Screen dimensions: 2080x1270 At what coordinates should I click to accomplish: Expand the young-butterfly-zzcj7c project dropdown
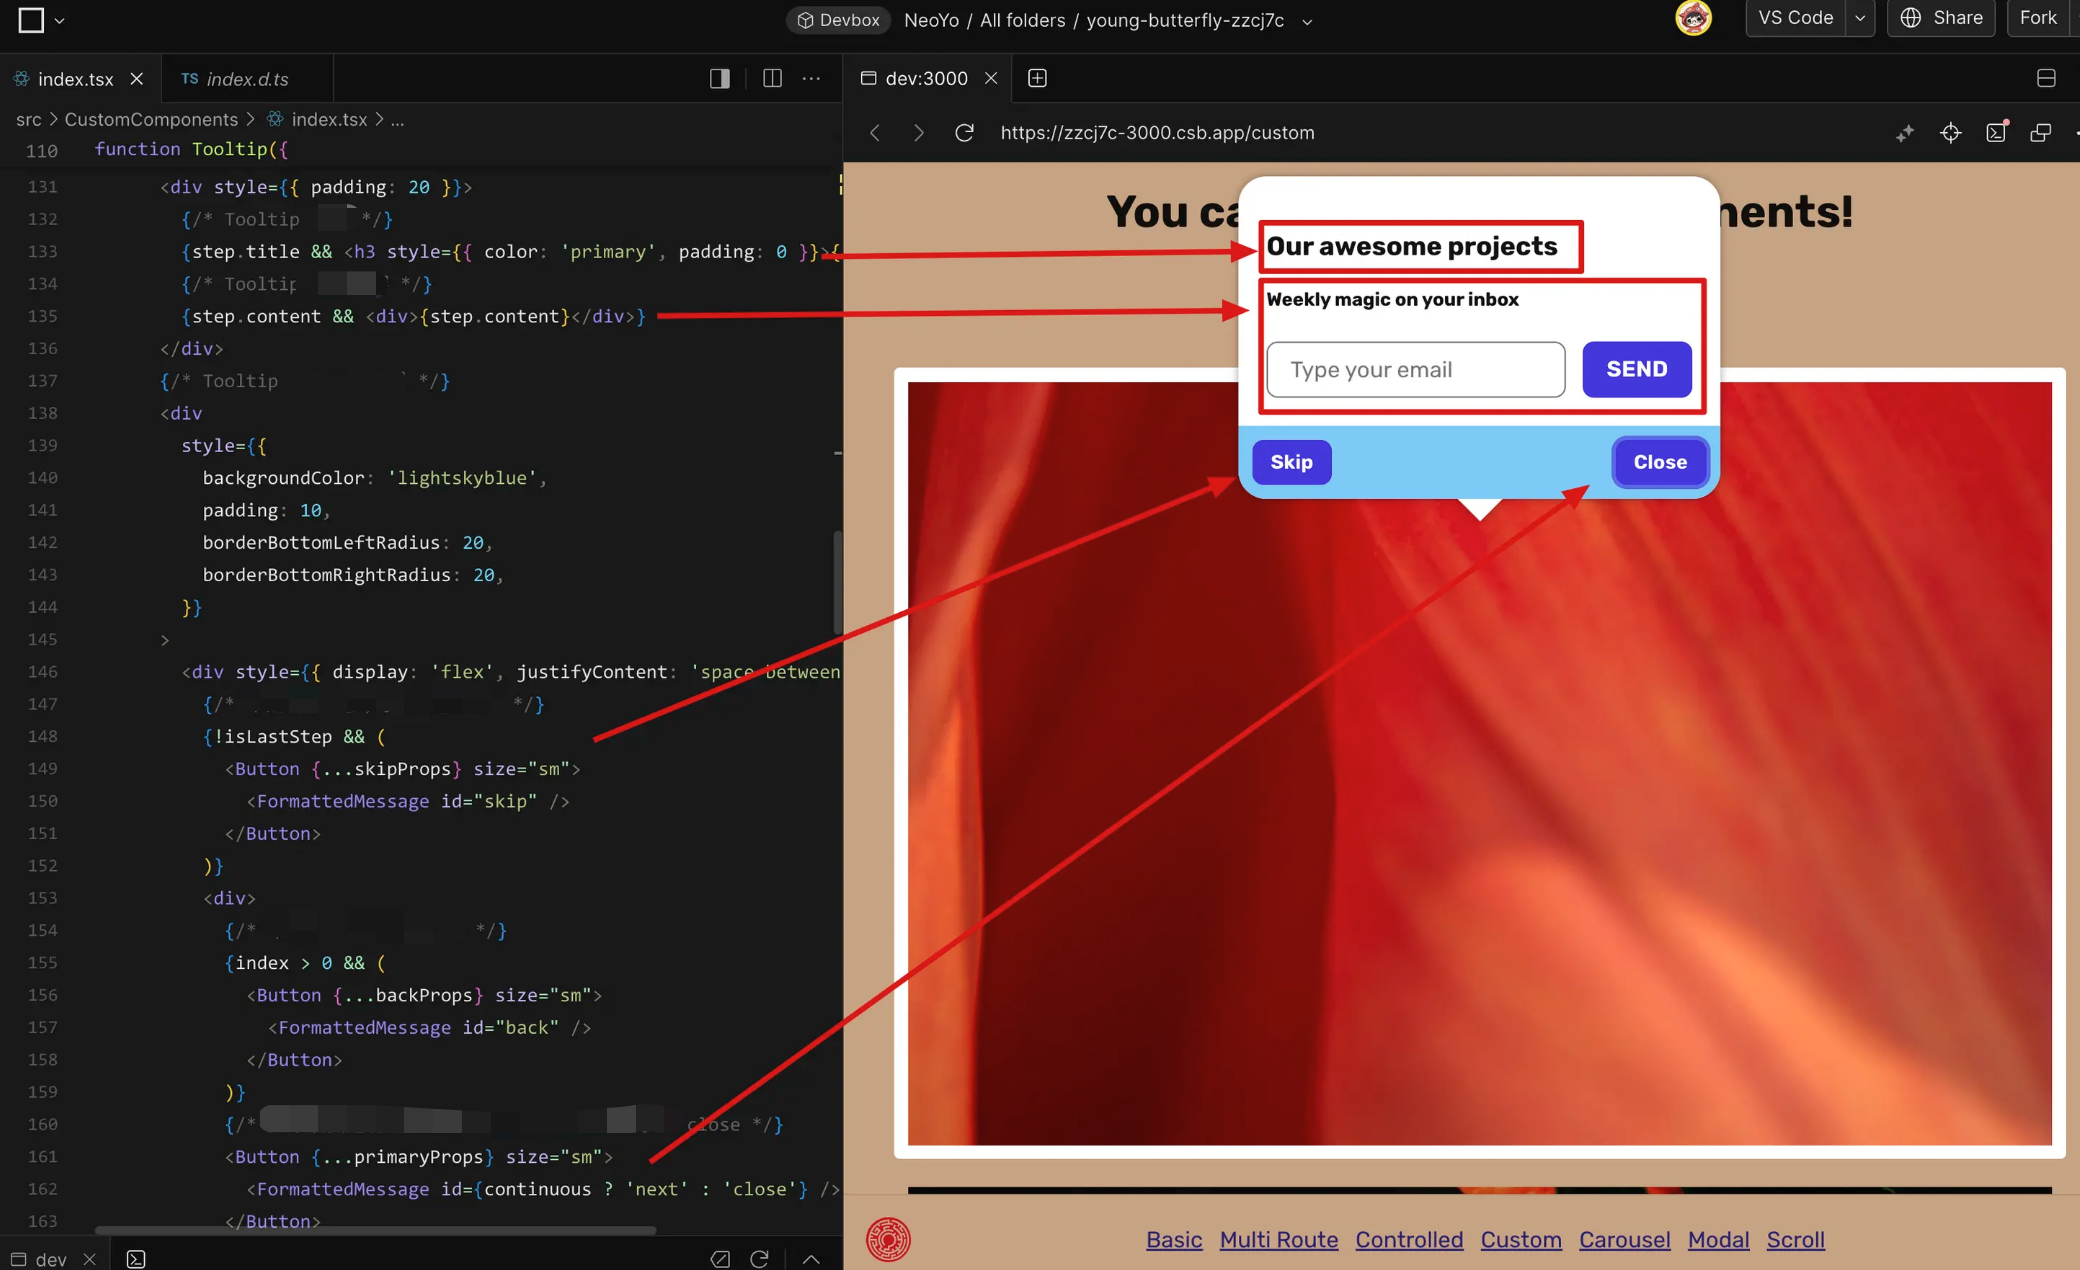click(1307, 21)
